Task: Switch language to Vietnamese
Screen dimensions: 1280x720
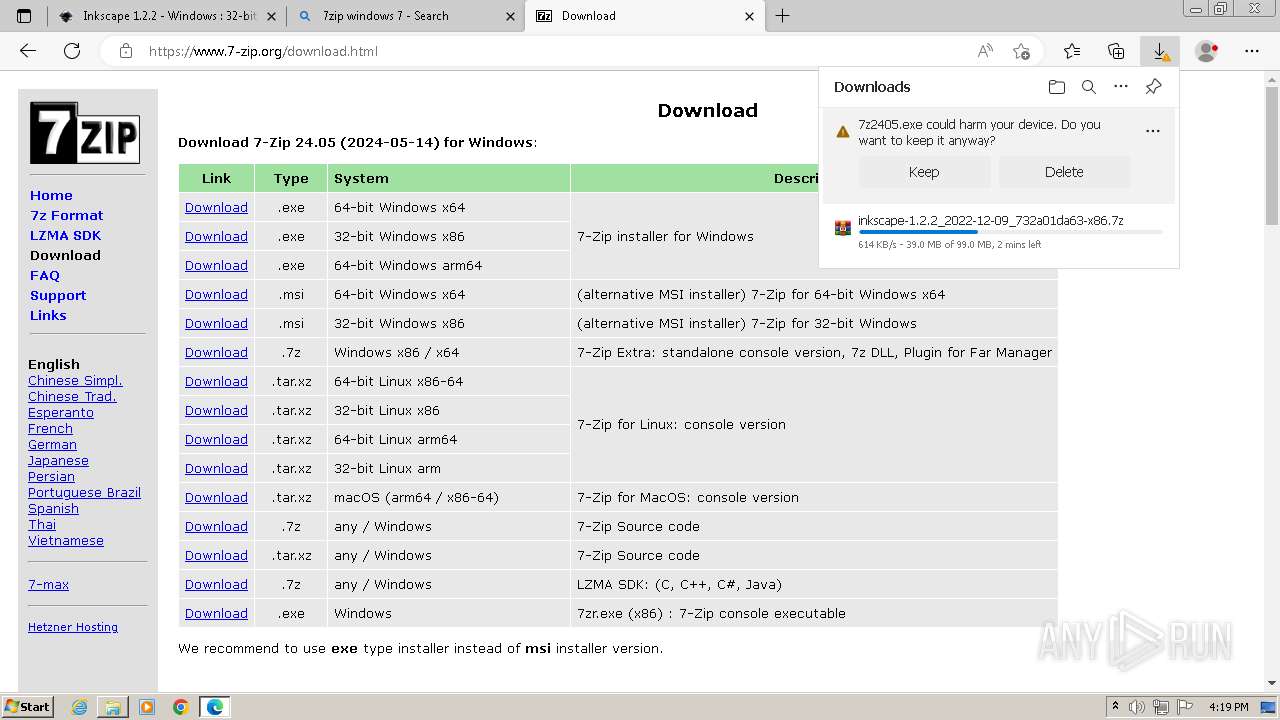Action: click(x=66, y=540)
